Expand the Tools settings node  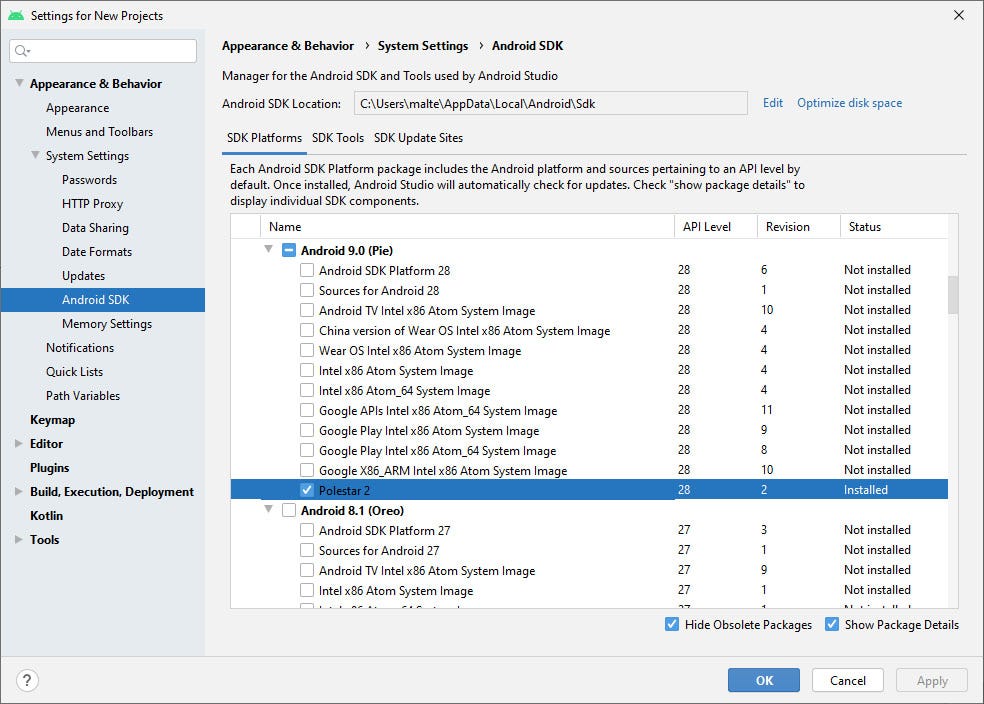19,540
